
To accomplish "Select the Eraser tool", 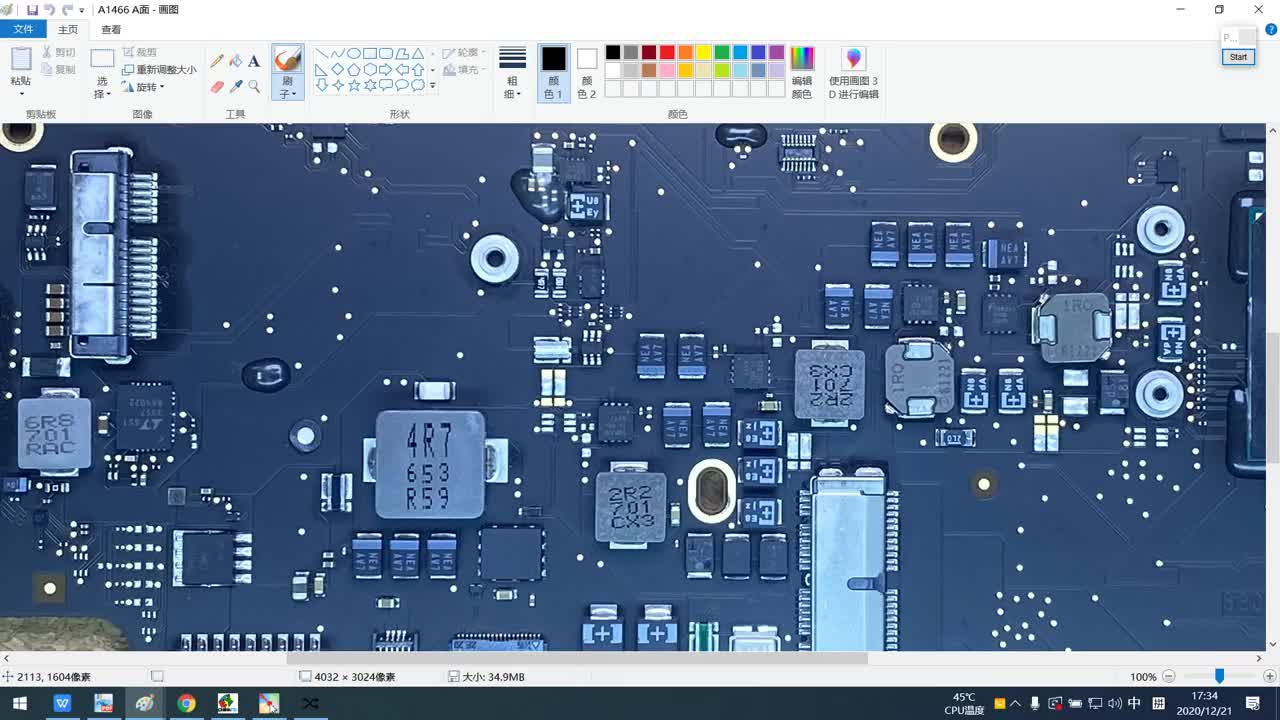I will coord(217,87).
